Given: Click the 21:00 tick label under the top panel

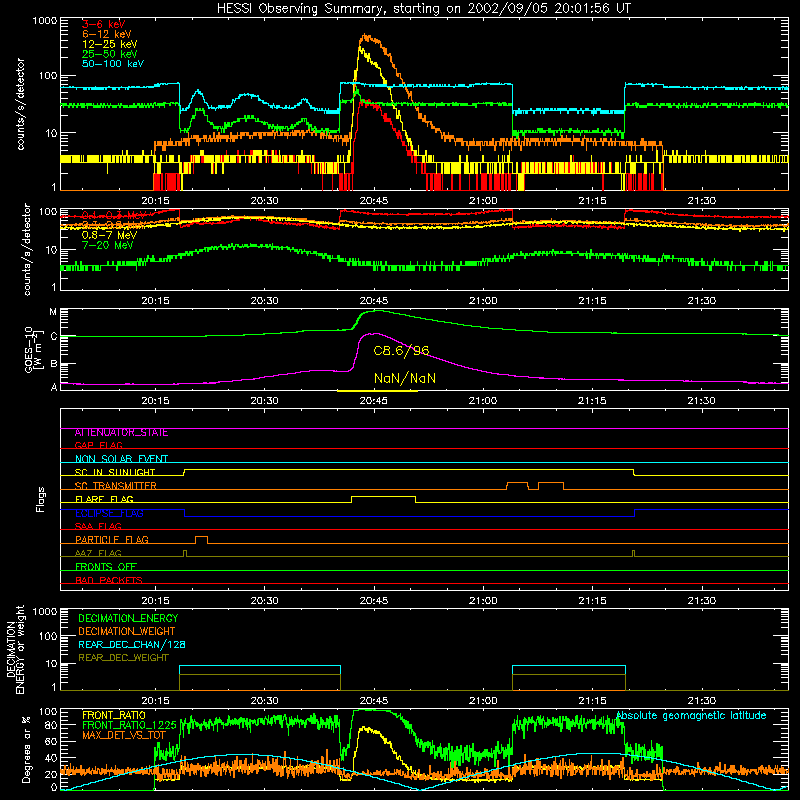Looking at the screenshot, I should click(483, 201).
